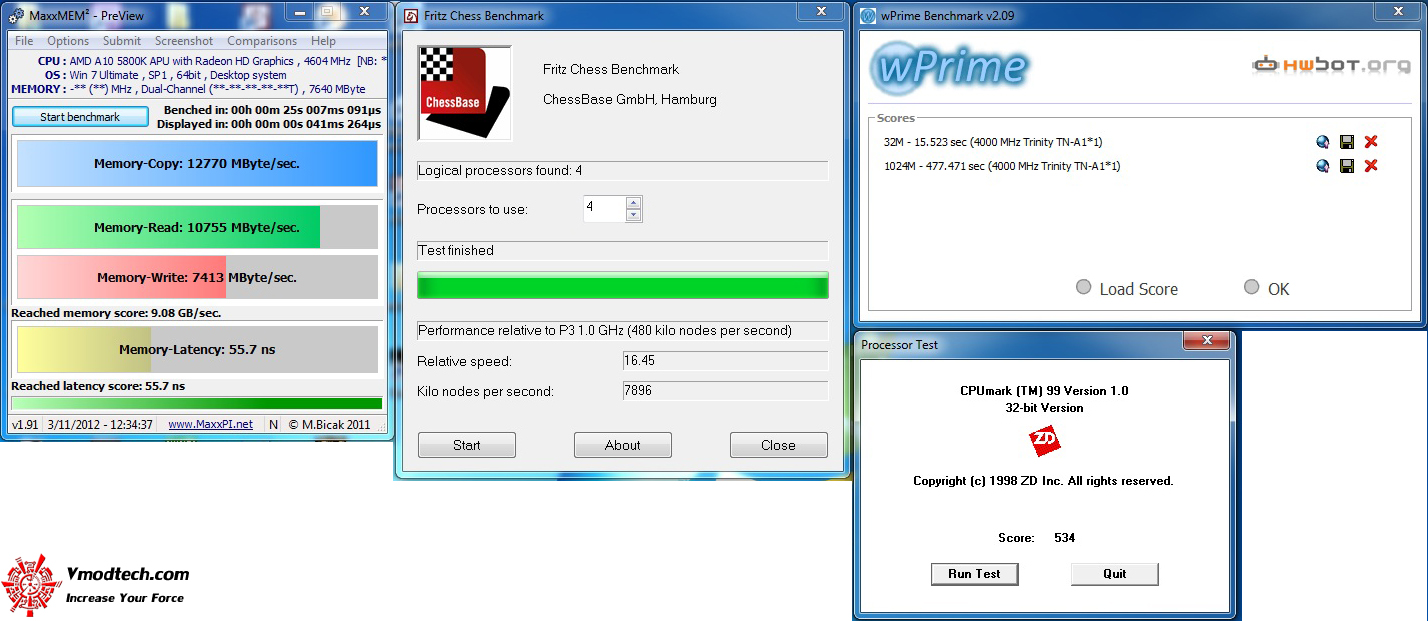Click the hwbot.org logo in wPrime
This screenshot has width=1428, height=621.
(x=1331, y=65)
